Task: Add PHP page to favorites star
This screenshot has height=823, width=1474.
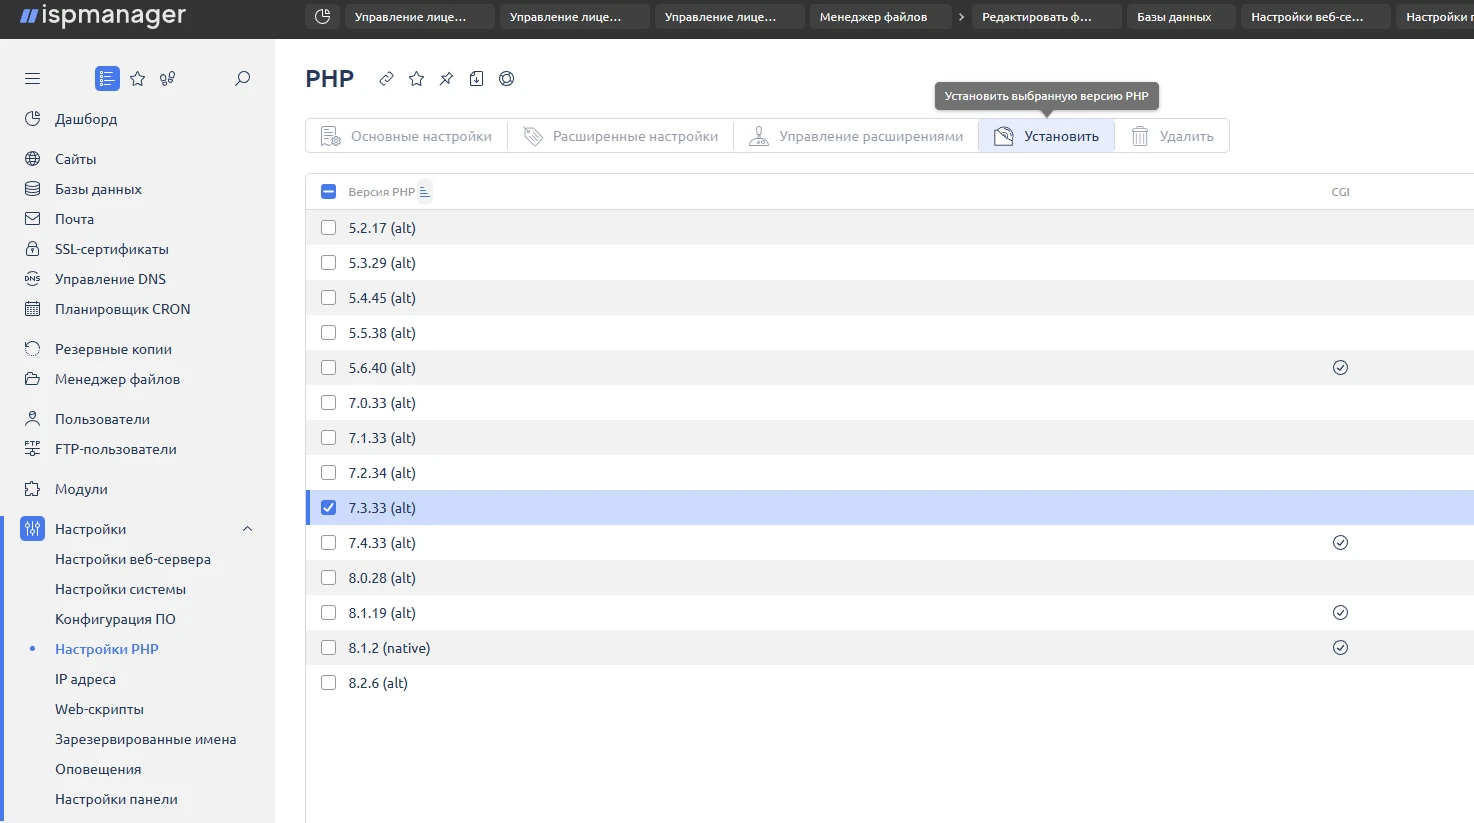Action: click(x=416, y=79)
